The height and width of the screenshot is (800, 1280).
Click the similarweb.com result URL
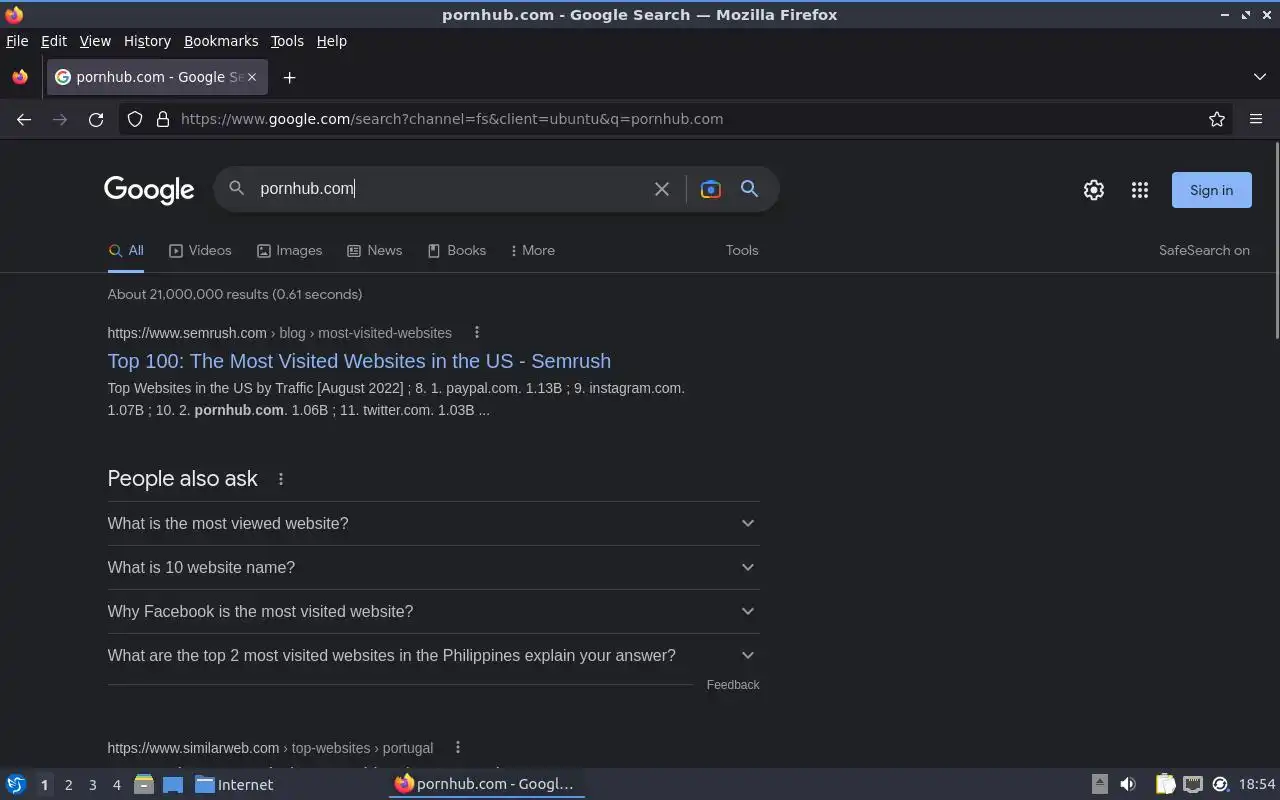click(x=270, y=748)
